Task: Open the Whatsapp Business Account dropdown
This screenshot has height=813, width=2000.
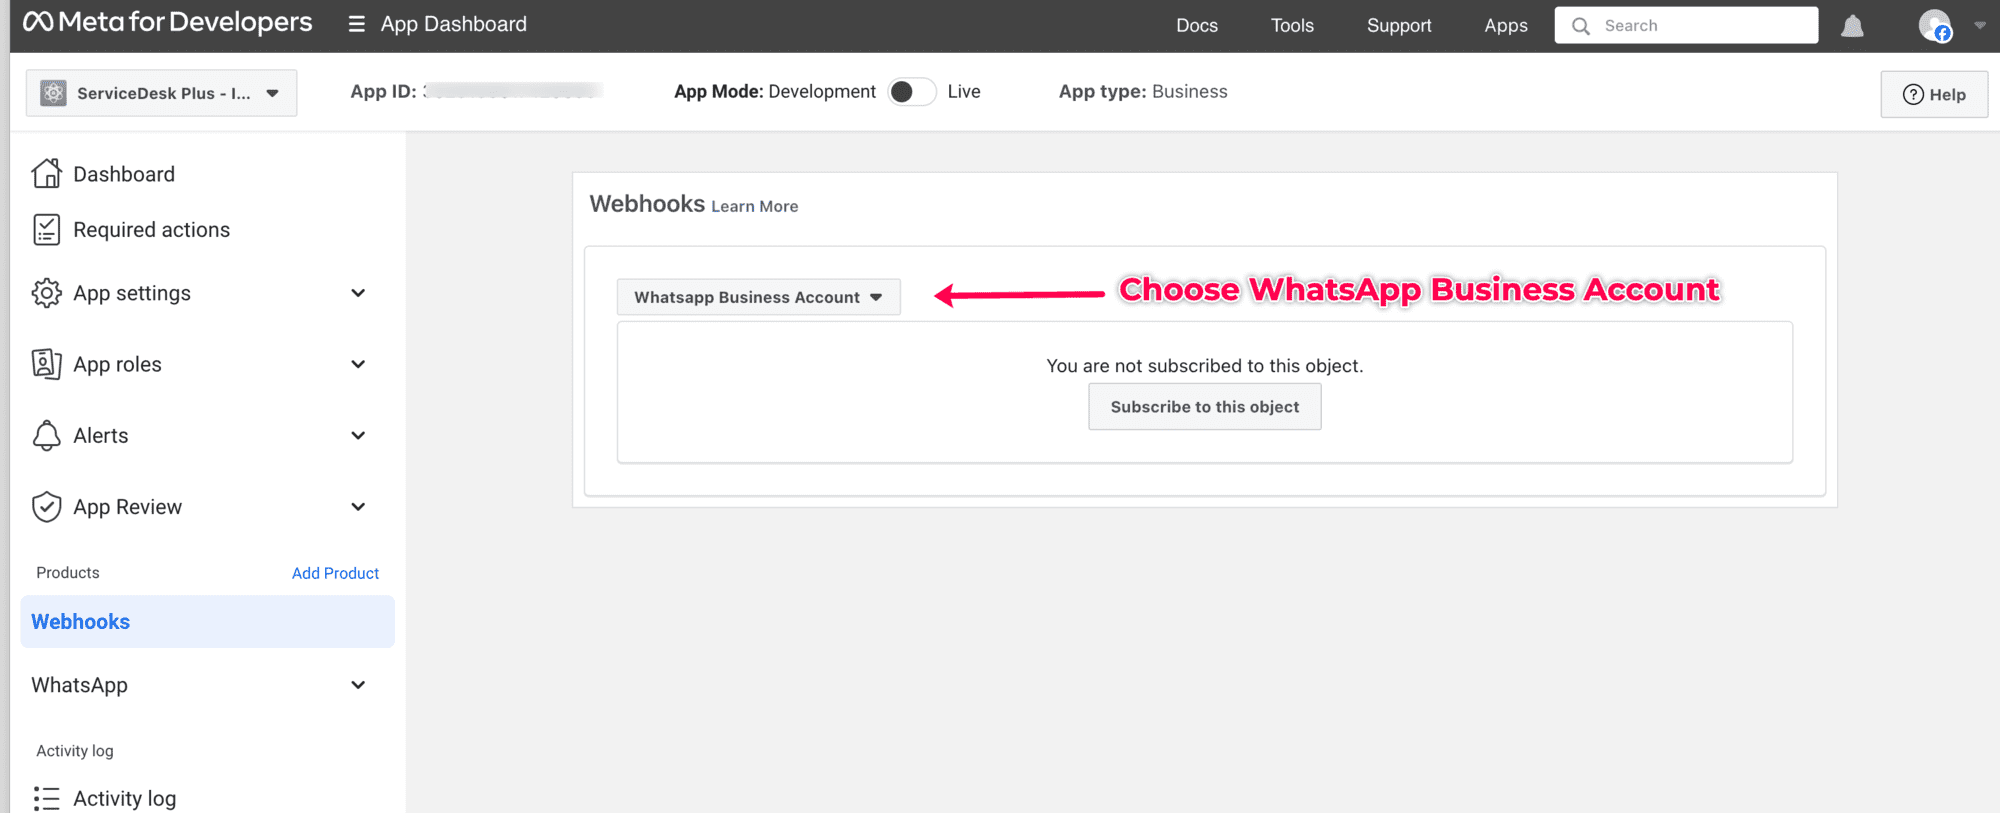Action: (758, 297)
